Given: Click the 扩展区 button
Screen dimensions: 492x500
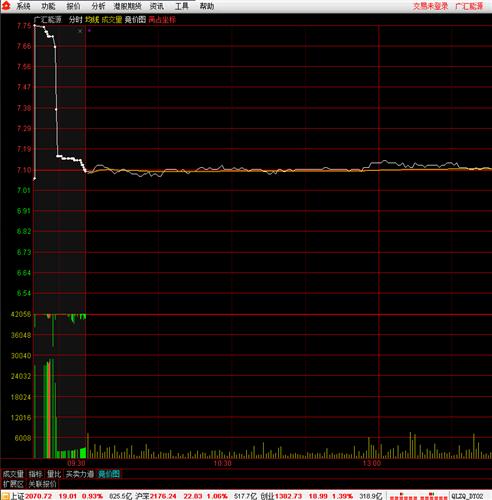Looking at the screenshot, I should pos(13,484).
